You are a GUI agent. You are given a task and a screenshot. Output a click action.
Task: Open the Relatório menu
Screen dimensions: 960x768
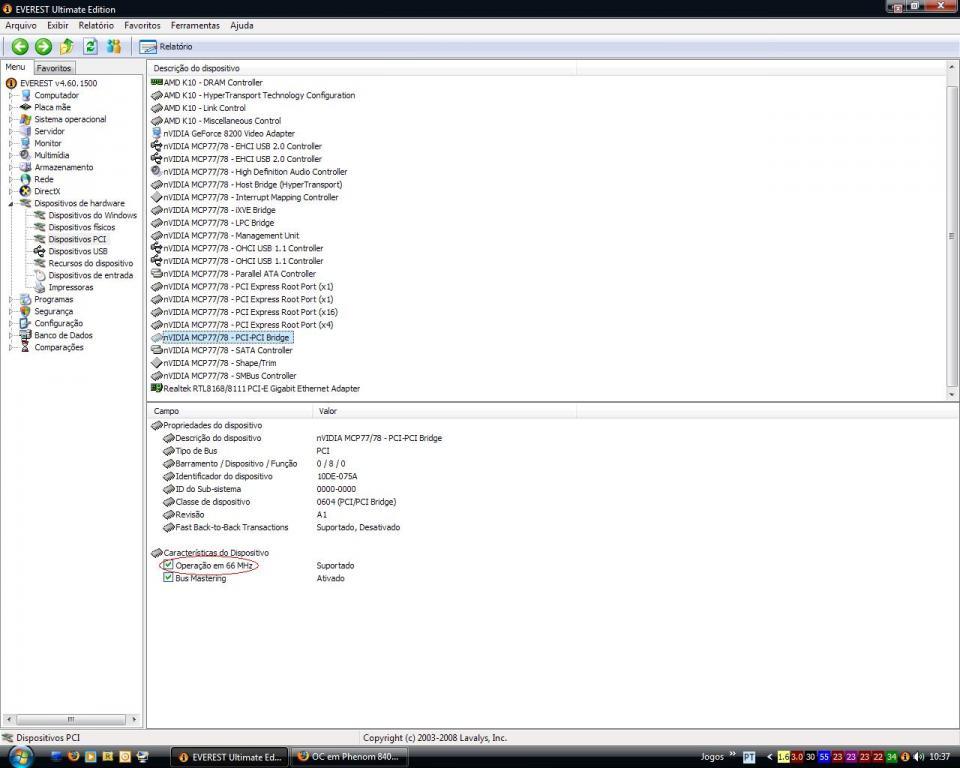point(96,26)
